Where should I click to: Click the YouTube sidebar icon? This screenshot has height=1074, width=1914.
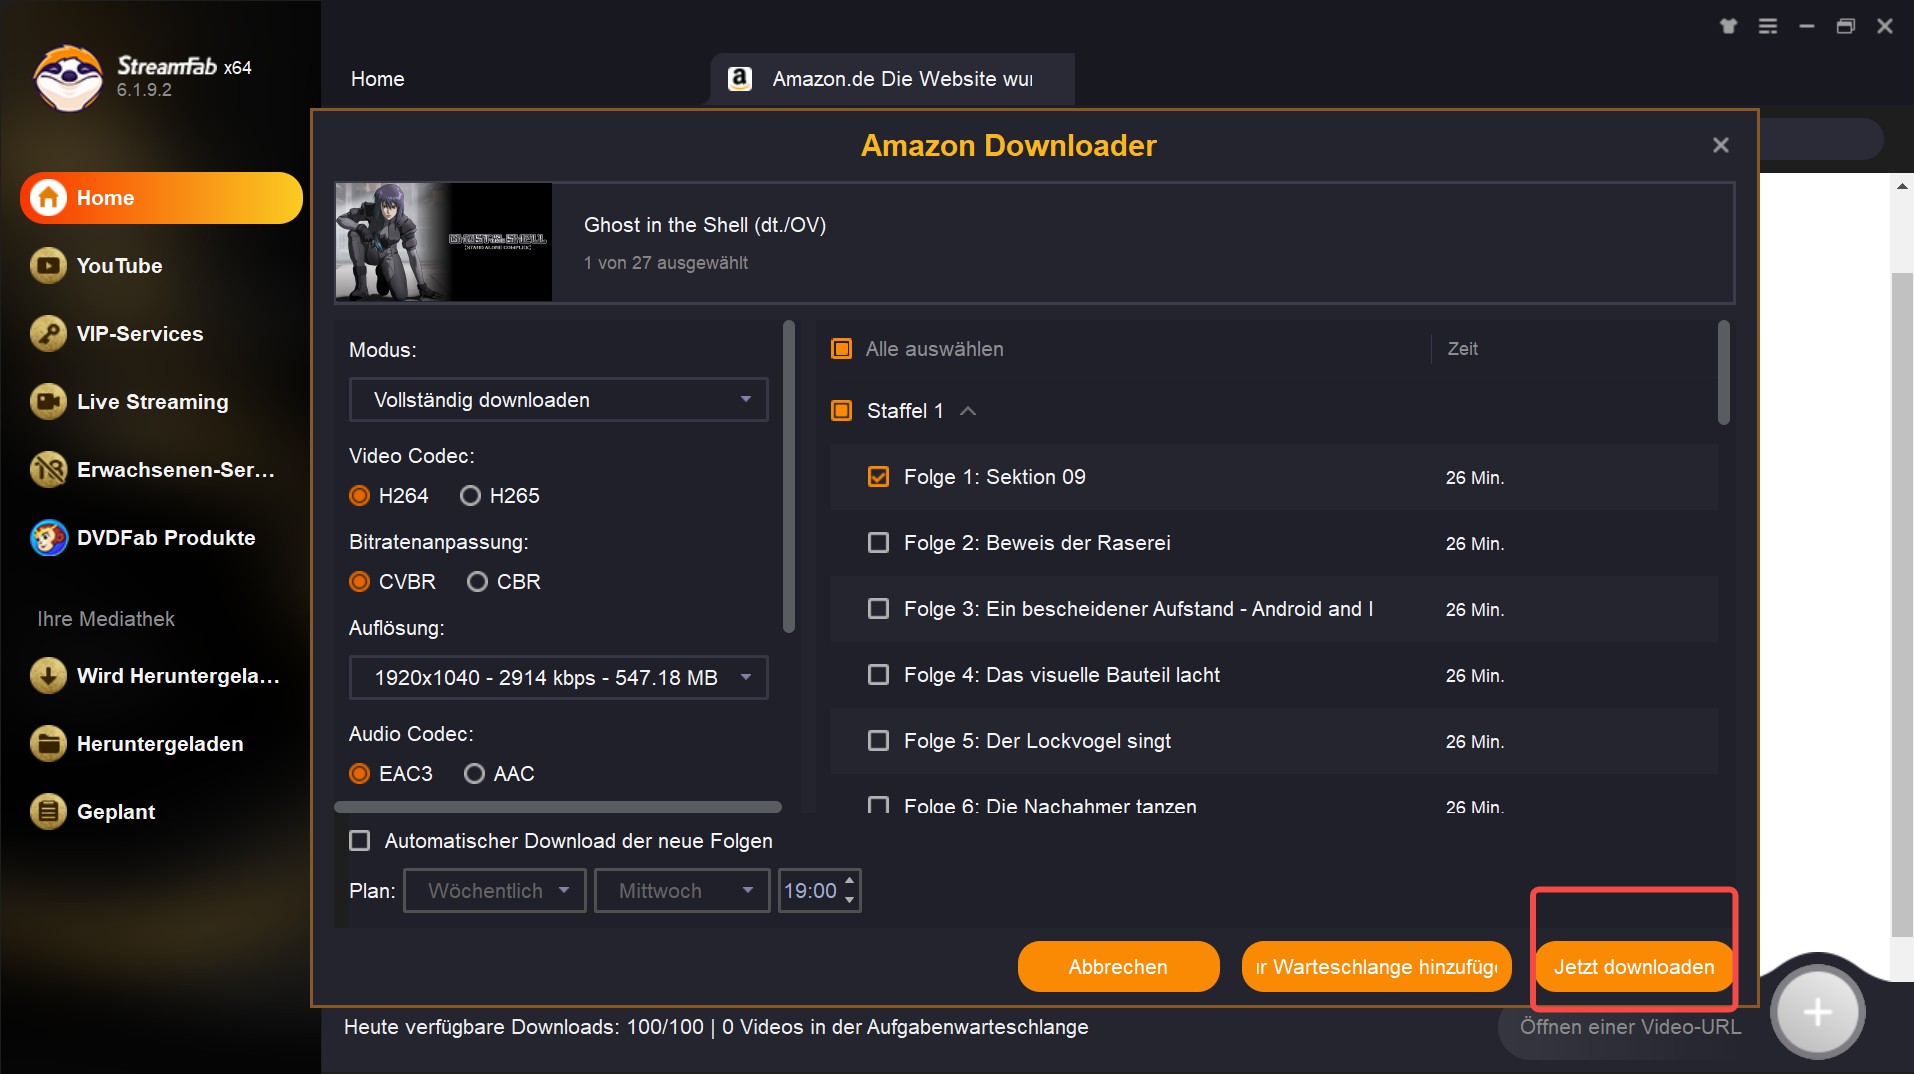click(48, 266)
